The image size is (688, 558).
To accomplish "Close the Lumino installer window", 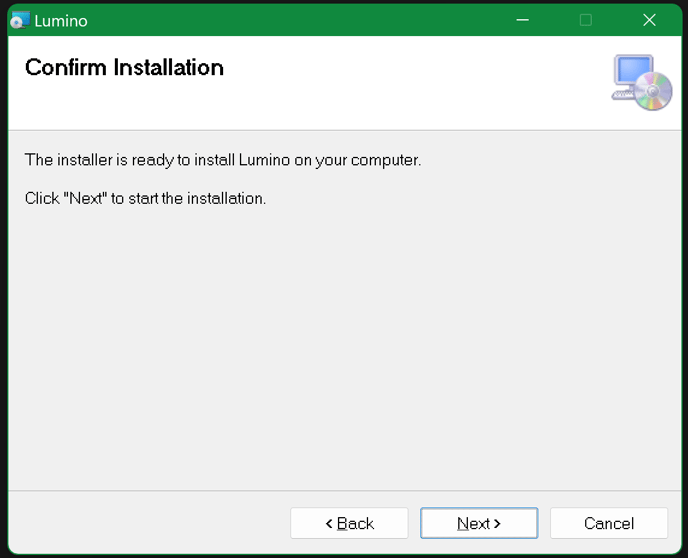I will 649,20.
